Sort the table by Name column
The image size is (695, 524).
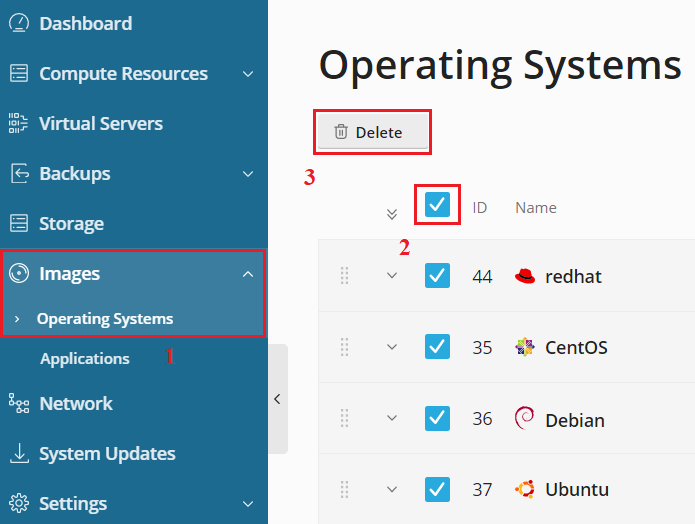pyautogui.click(x=536, y=208)
